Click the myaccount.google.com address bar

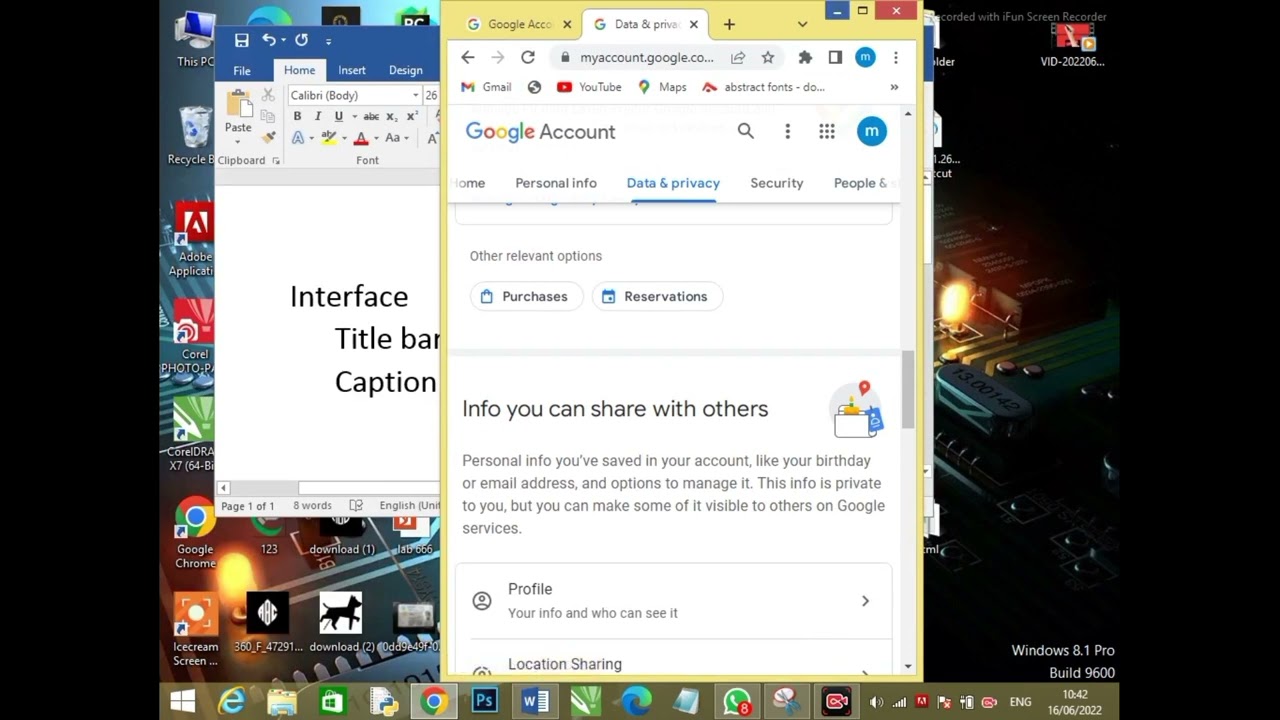[647, 58]
